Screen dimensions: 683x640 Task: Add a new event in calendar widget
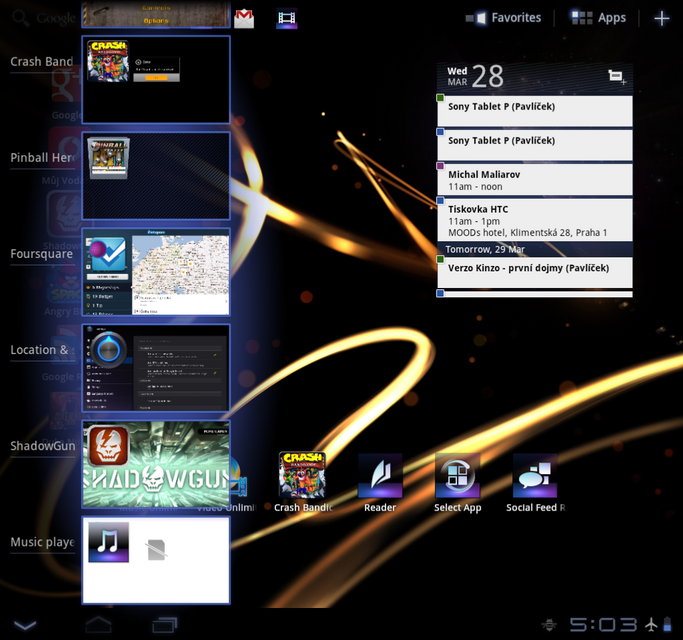point(617,77)
